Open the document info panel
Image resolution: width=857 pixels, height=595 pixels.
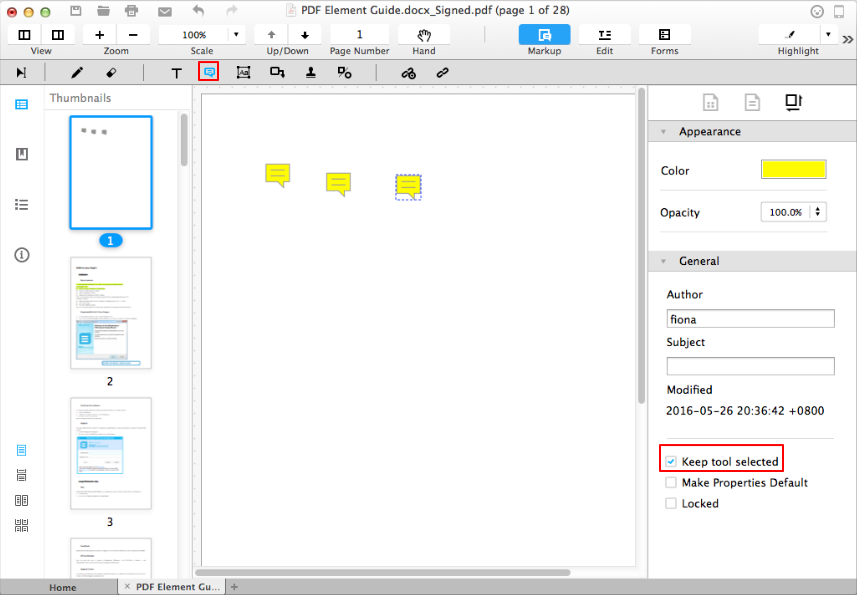(21, 255)
